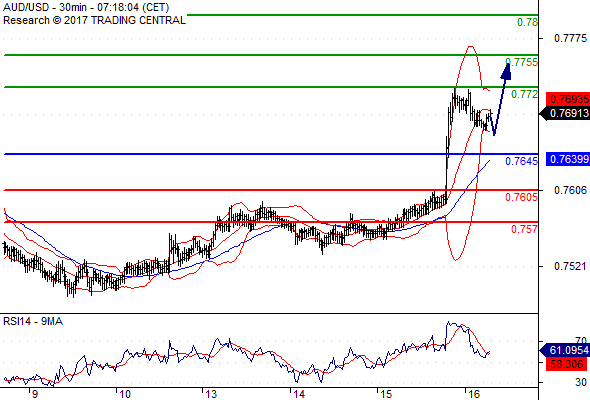The height and width of the screenshot is (400, 590).
Task: Click the 0.7775 price axis label
Action: [570, 38]
